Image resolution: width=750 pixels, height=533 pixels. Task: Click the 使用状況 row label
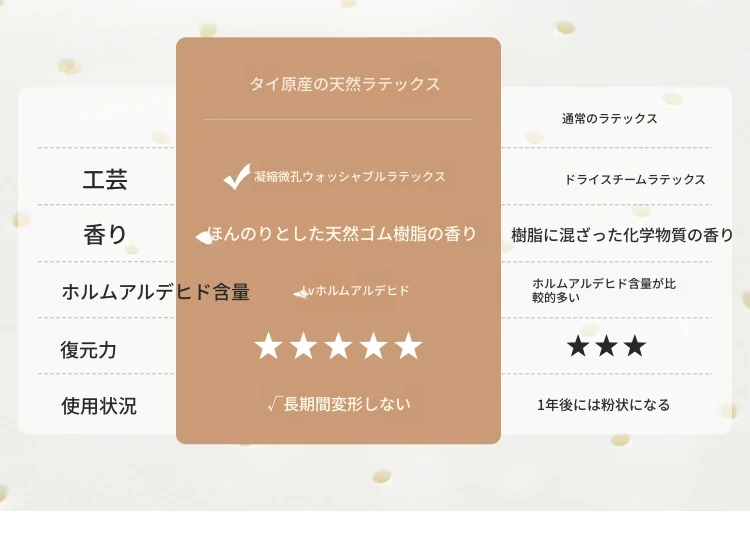(99, 406)
